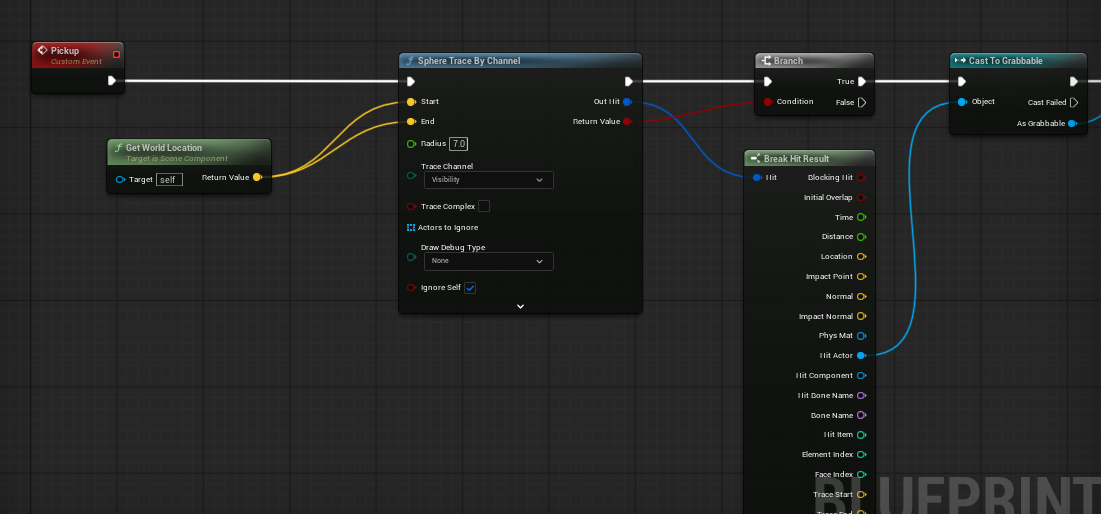Click the Normal output pin

click(862, 296)
